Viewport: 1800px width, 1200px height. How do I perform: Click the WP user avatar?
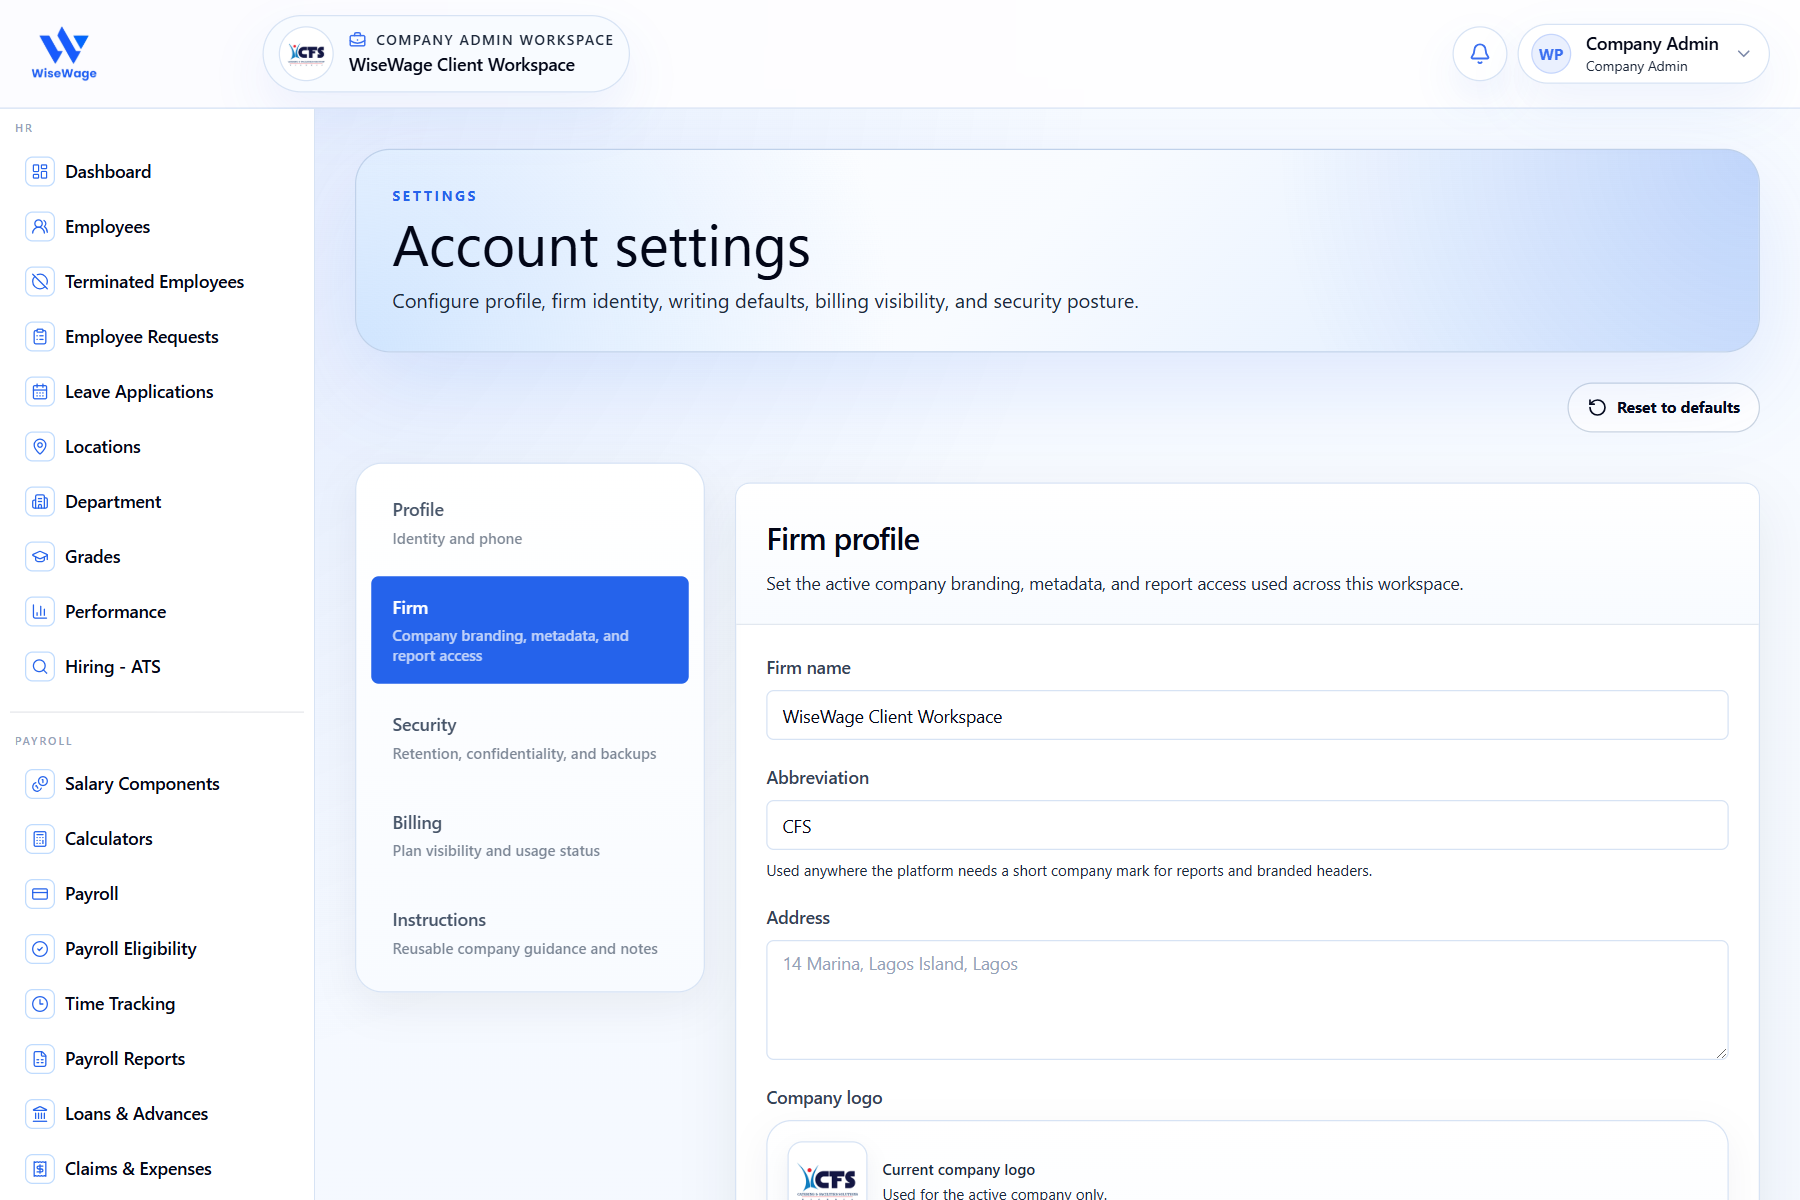tap(1551, 55)
